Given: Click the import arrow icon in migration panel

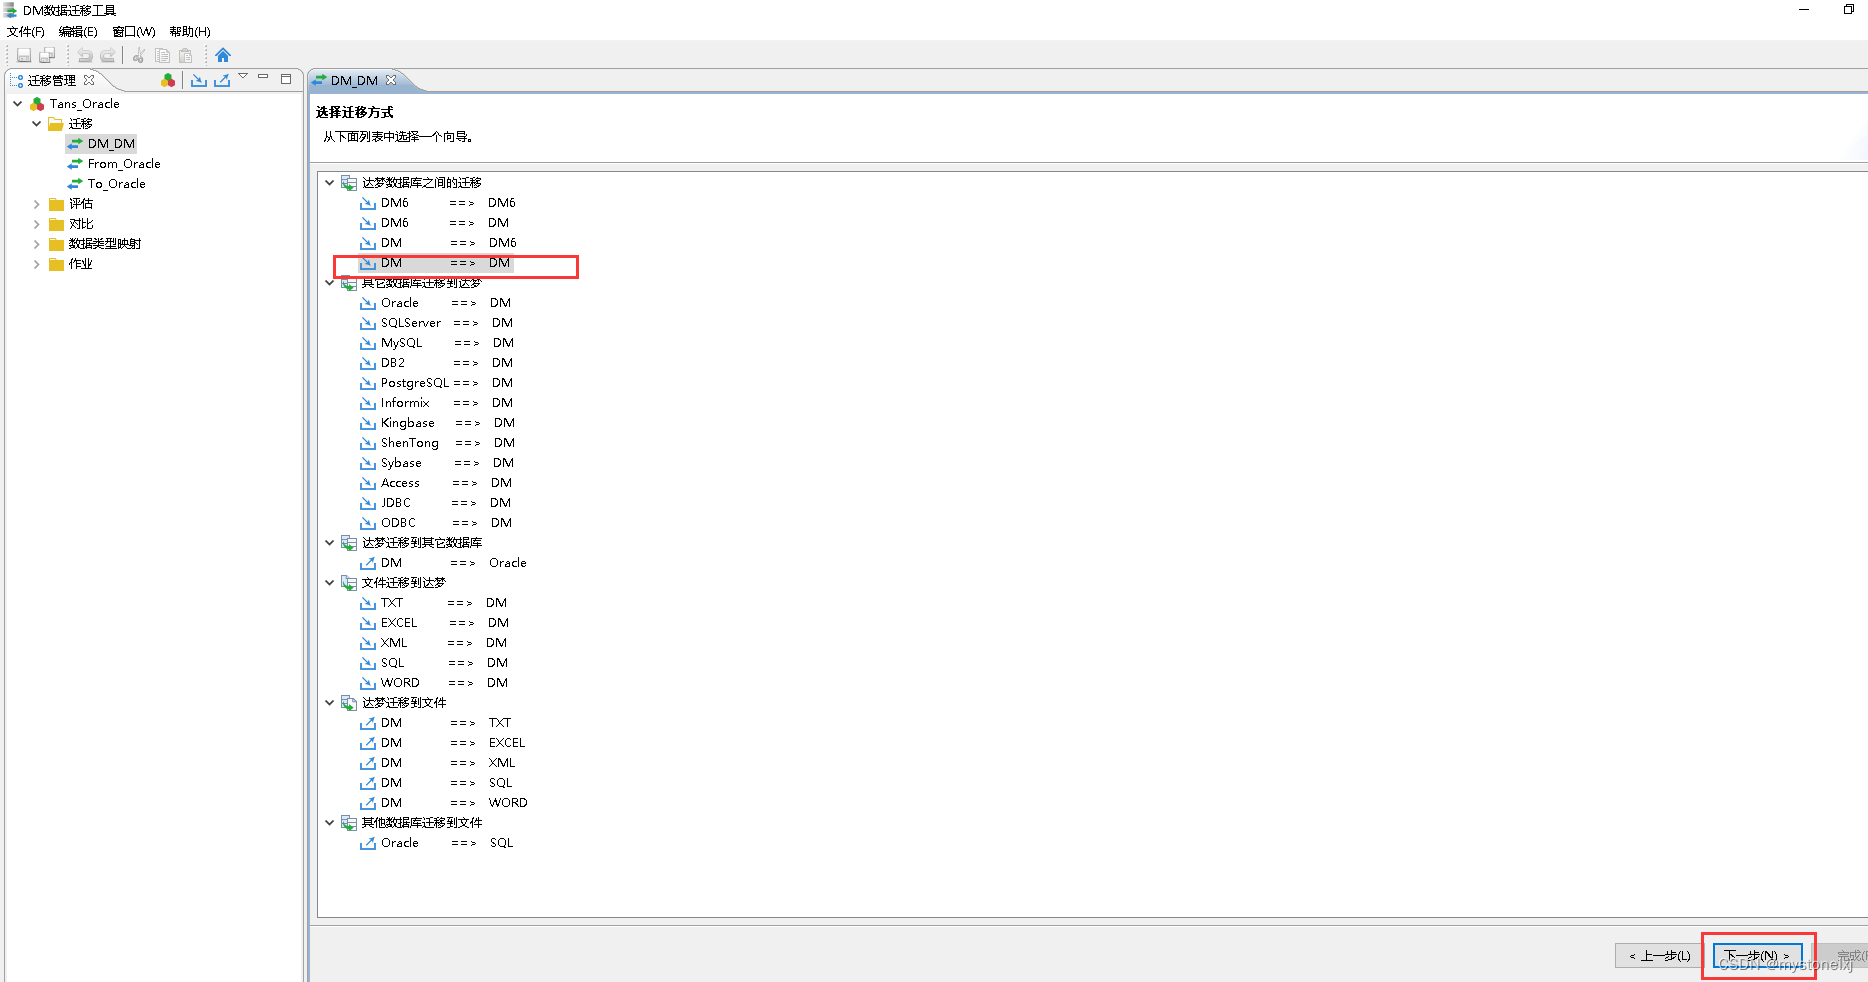Looking at the screenshot, I should (199, 80).
